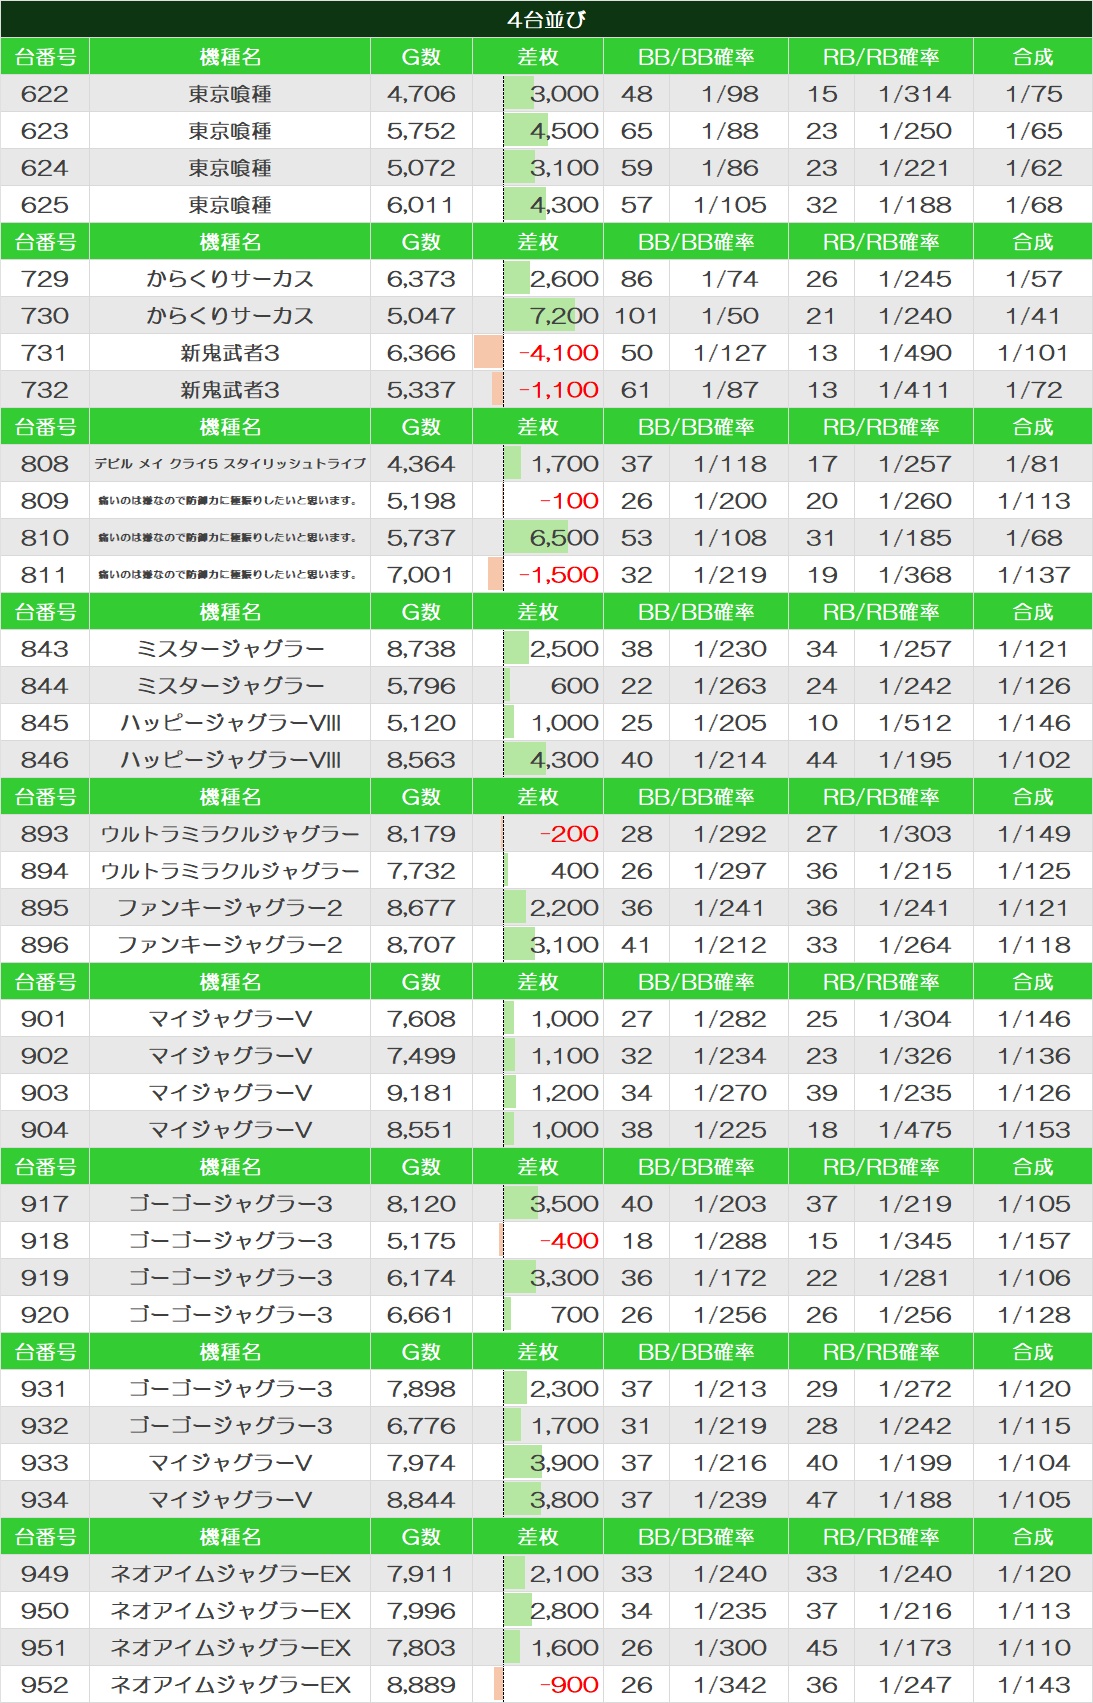Screen dimensions: 1093x1703
Task: Click BB probability 1/342 in row 952
Action: (x=729, y=1685)
